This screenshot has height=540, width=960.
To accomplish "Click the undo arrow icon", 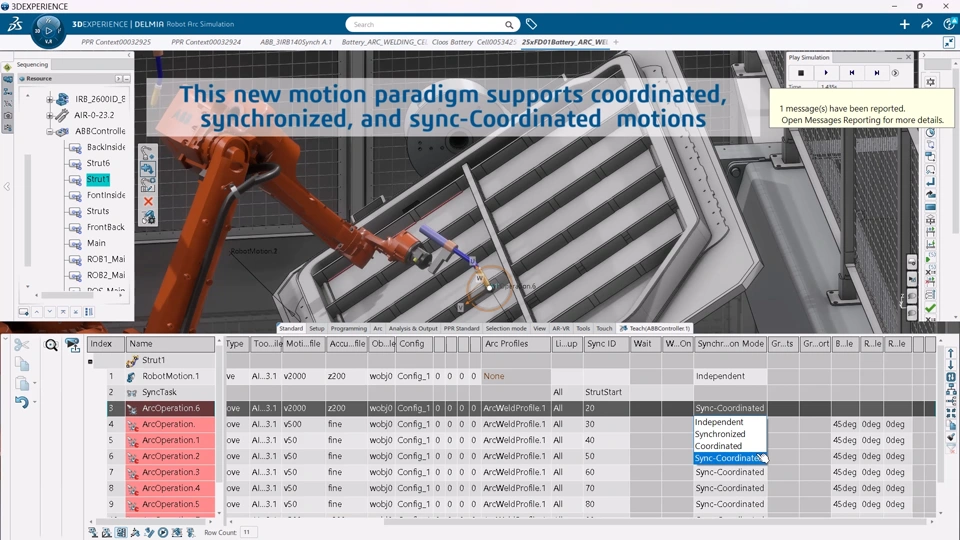I will pos(21,402).
